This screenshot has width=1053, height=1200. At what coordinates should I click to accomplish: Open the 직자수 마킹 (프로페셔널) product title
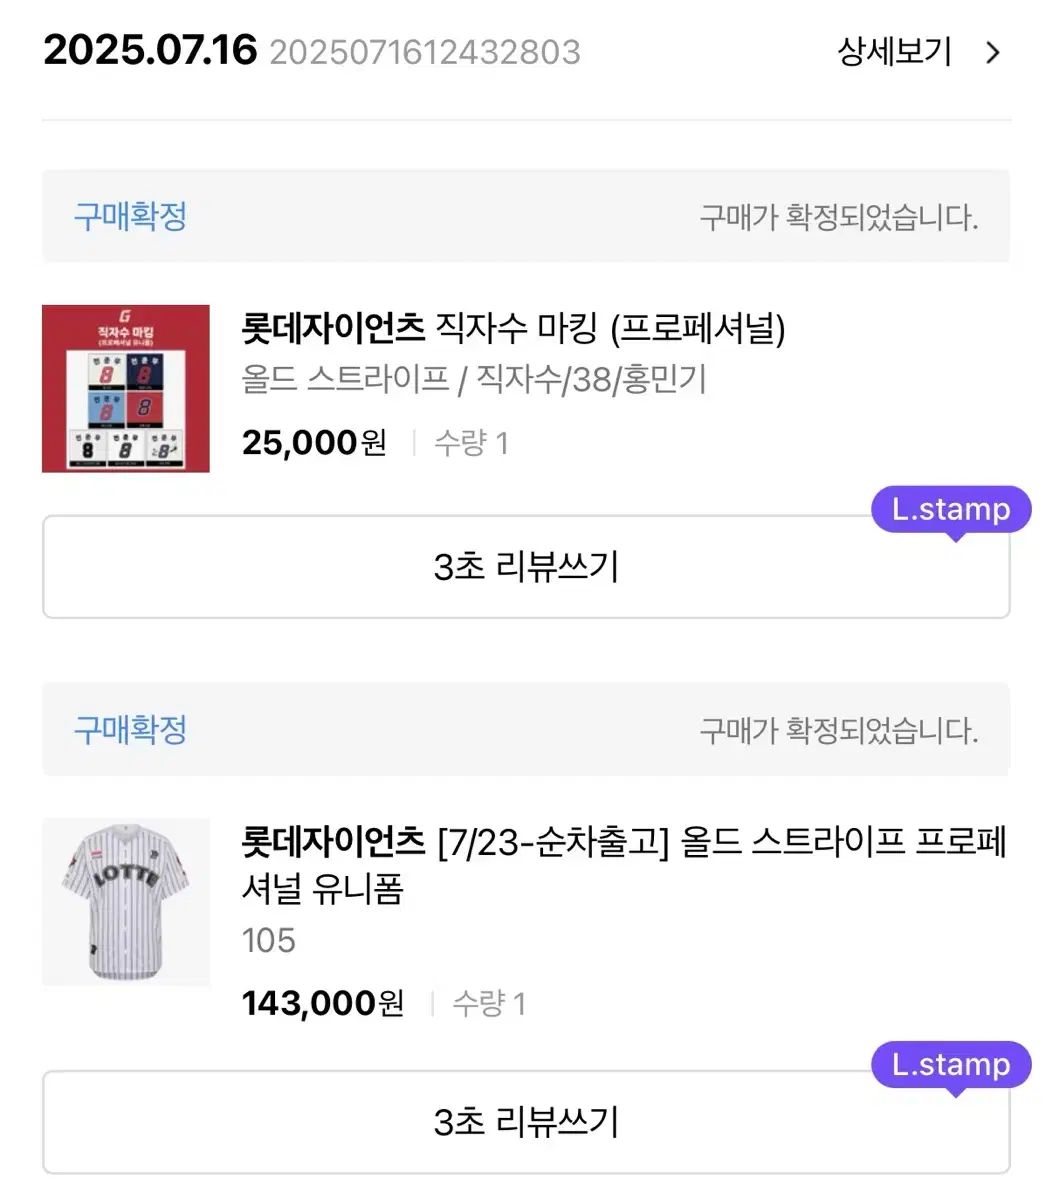pos(513,327)
